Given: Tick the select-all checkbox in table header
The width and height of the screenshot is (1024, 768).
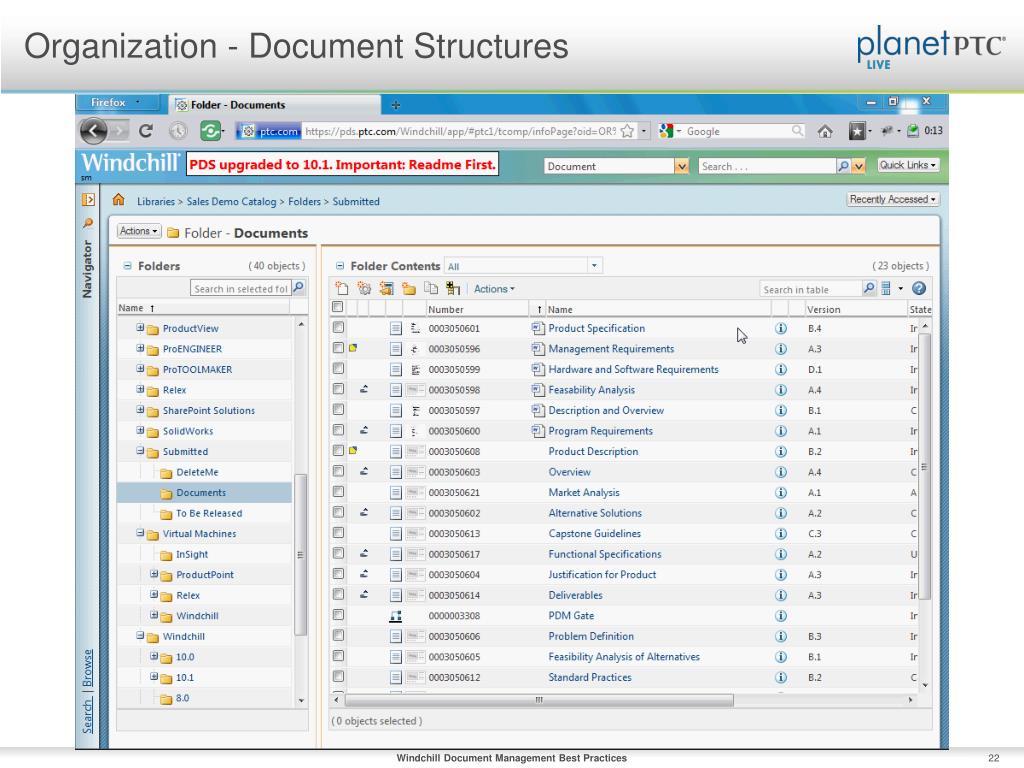Looking at the screenshot, I should [338, 306].
